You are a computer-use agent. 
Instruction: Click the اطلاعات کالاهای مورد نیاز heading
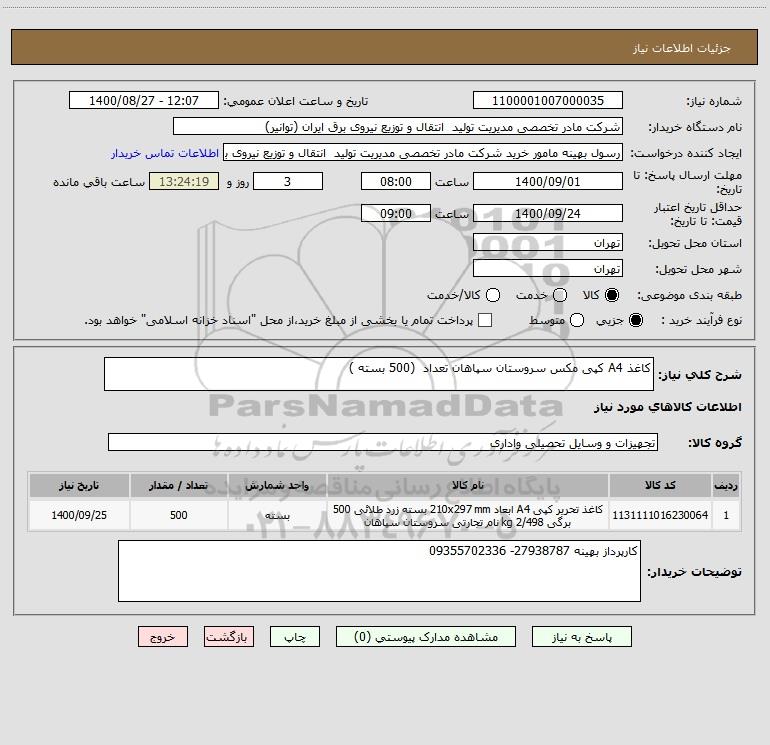click(x=668, y=407)
